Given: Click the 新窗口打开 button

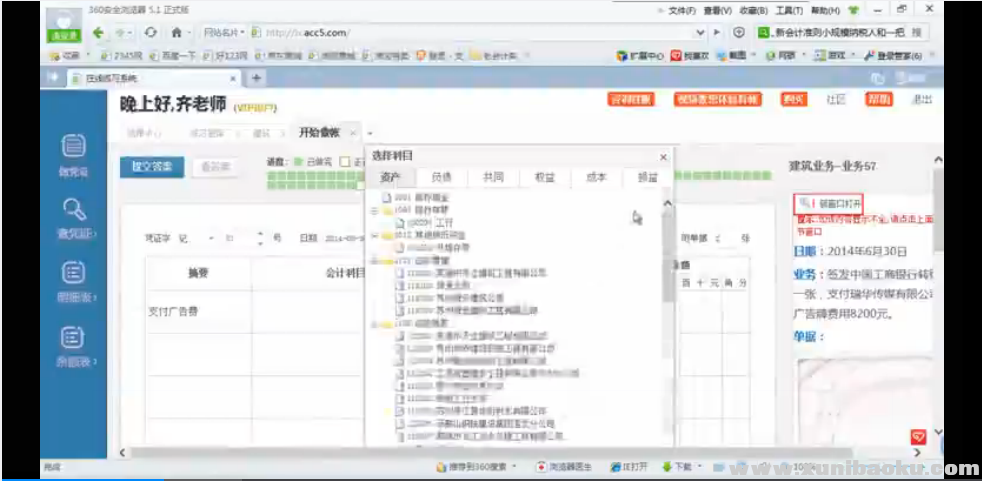Looking at the screenshot, I should 829,203.
